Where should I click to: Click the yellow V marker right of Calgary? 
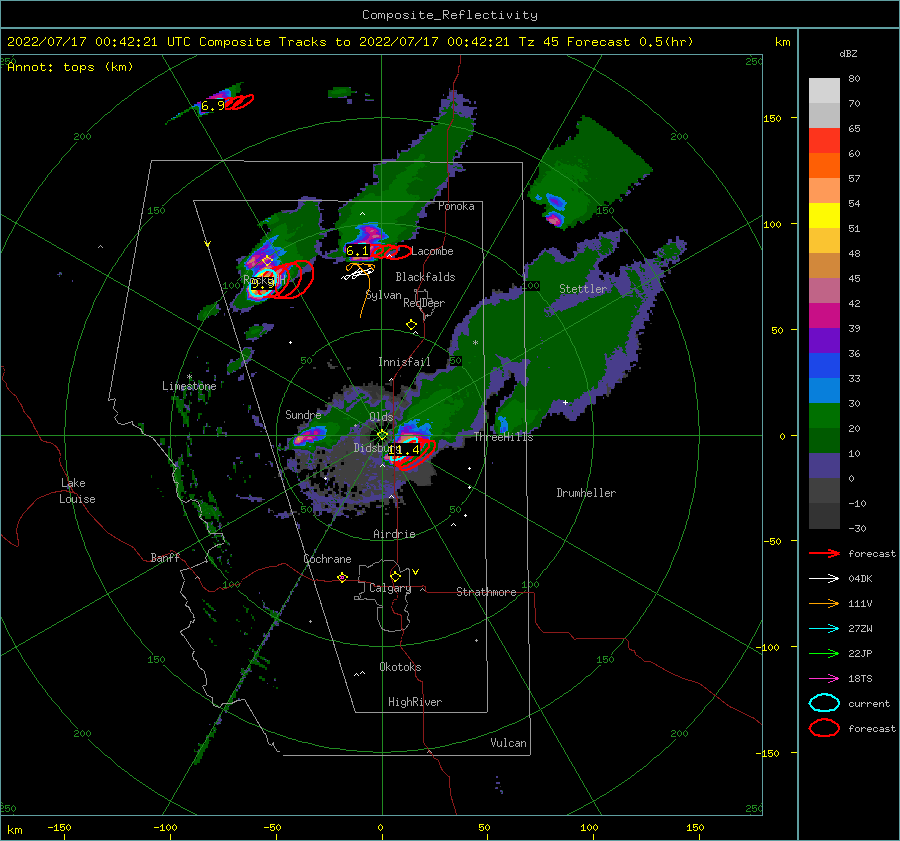click(416, 572)
